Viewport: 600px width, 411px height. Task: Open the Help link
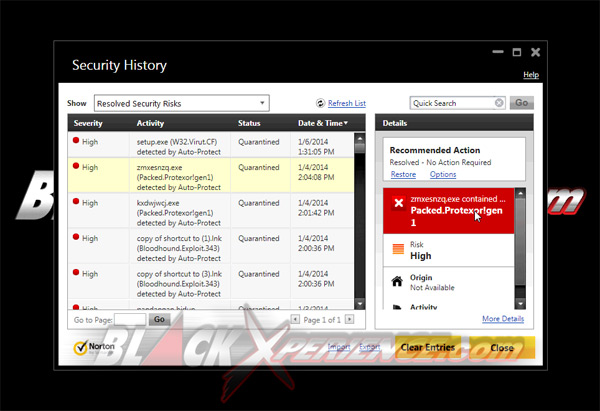click(531, 75)
